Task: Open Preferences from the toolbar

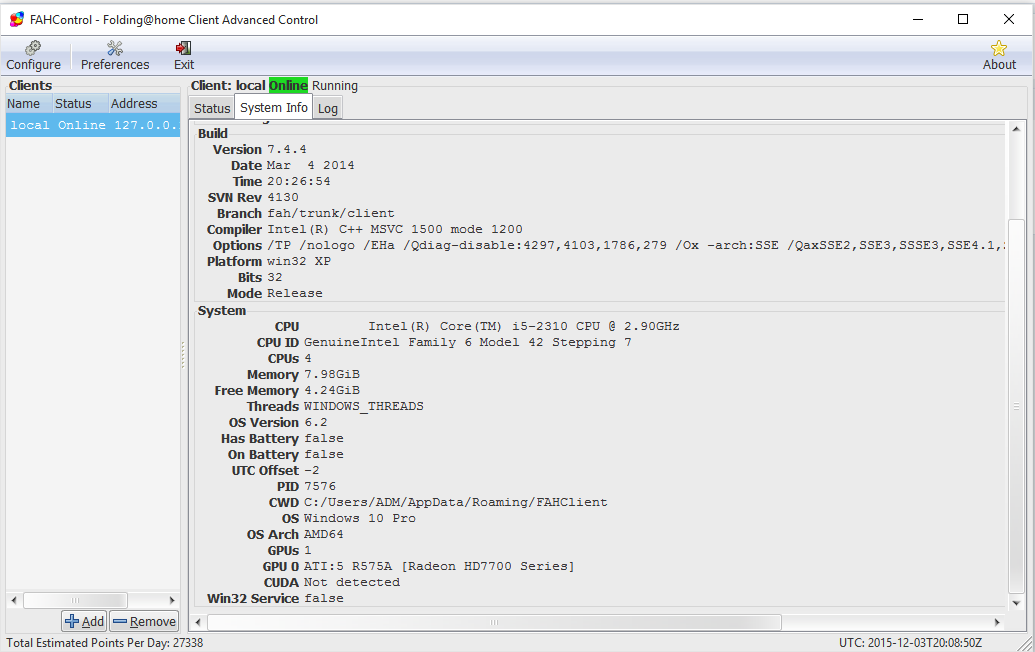Action: point(115,55)
